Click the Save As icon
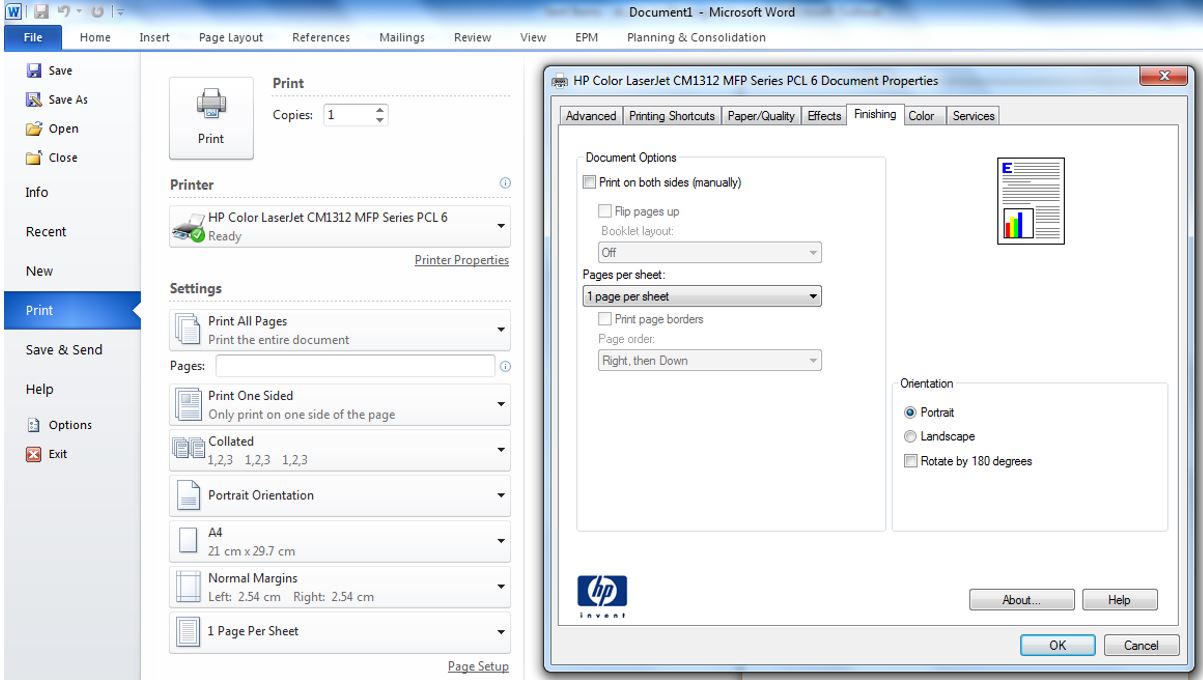 [x=34, y=100]
